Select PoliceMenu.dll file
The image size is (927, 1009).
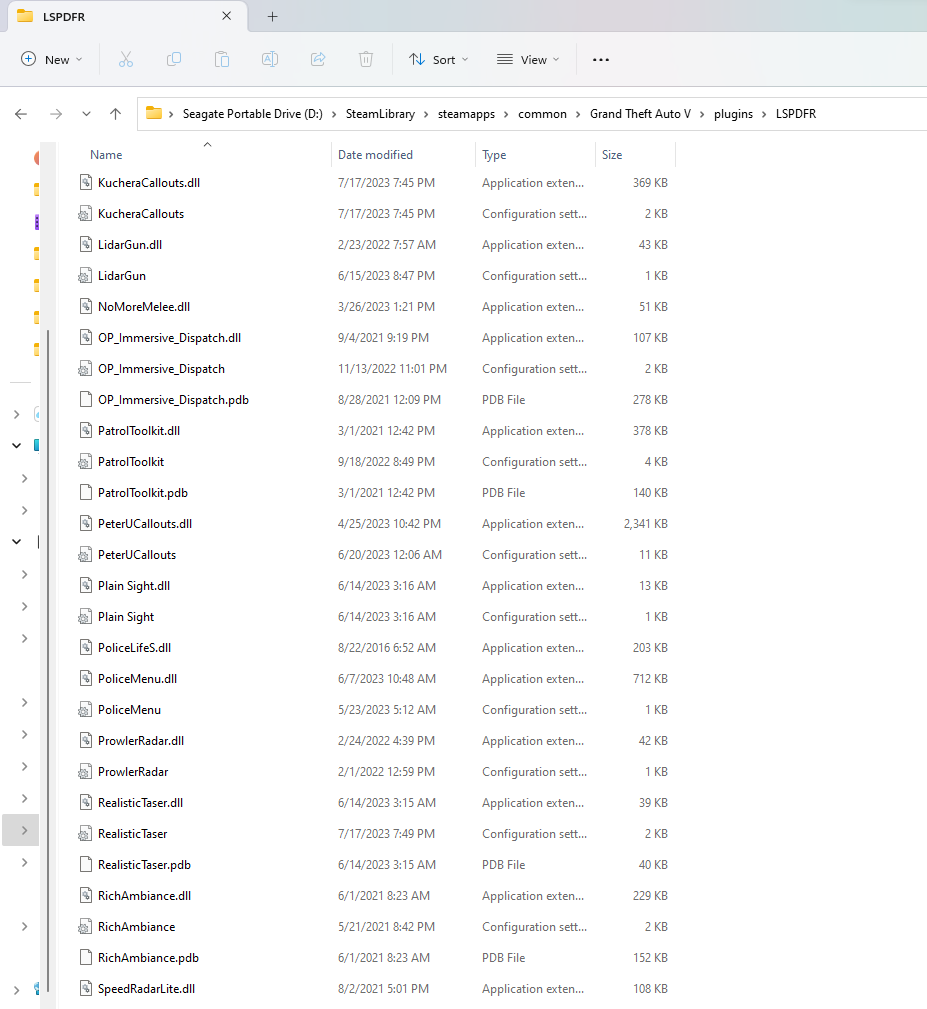point(137,679)
